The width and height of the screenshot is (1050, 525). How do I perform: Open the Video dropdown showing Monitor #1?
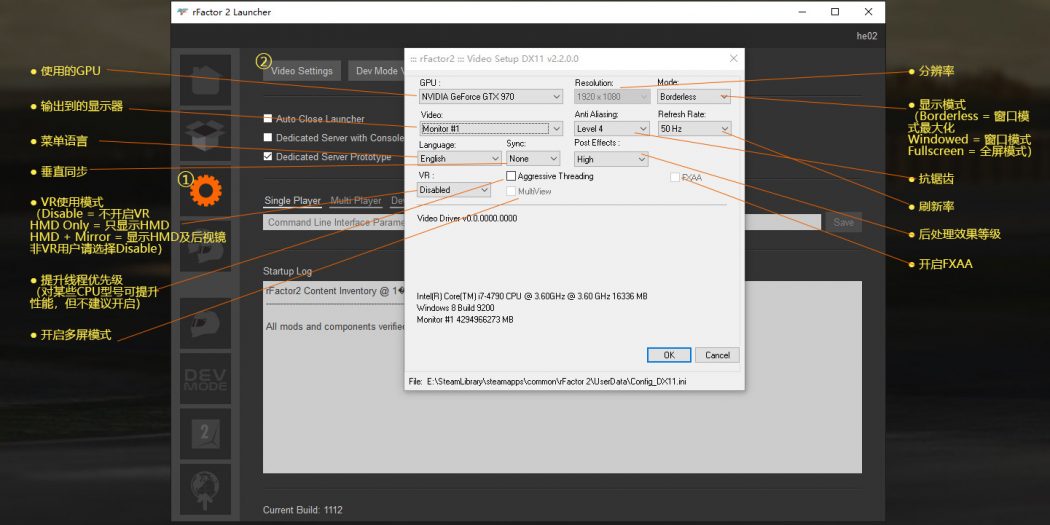[x=491, y=129]
